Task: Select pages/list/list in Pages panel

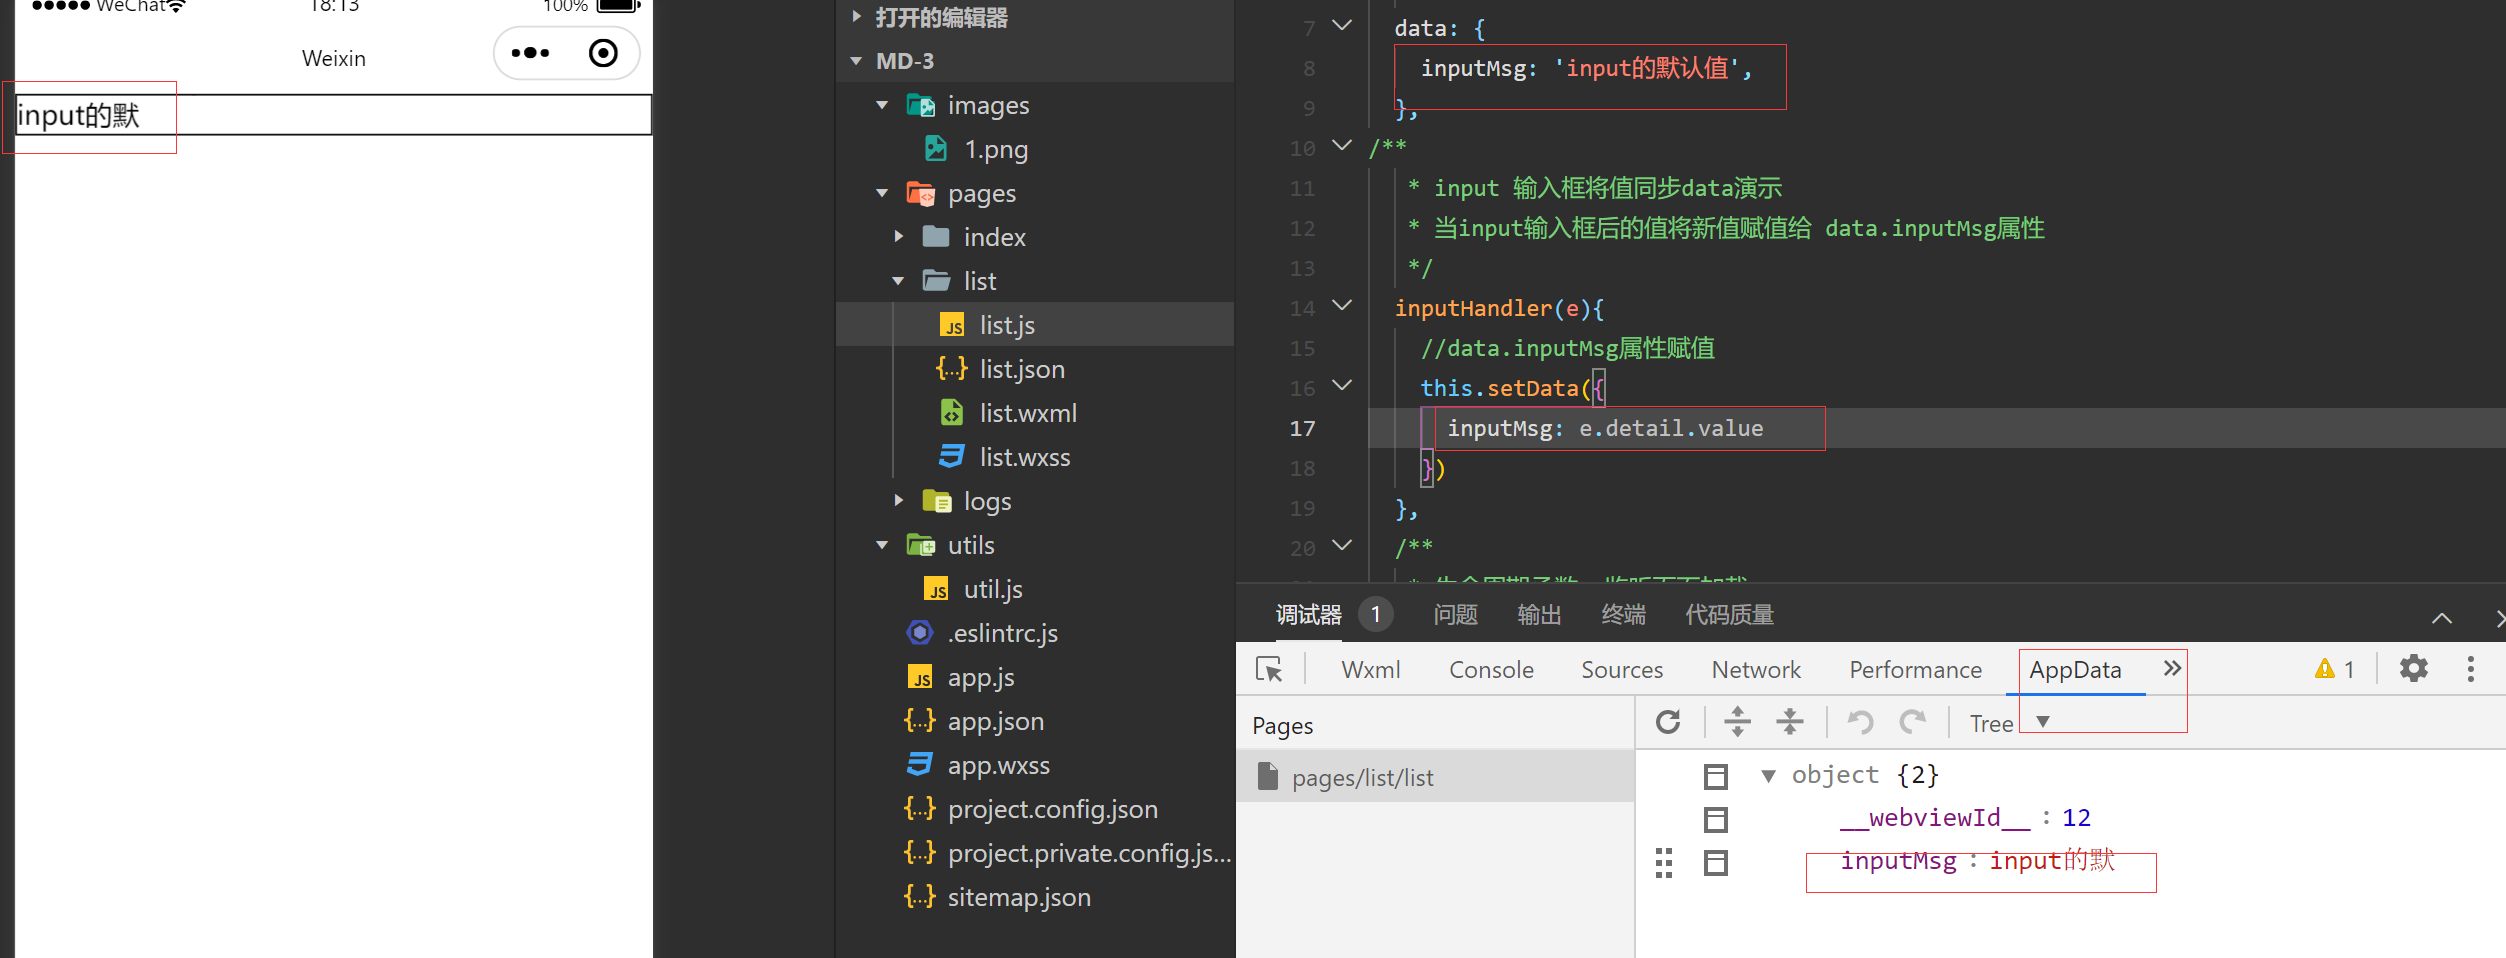Action: point(1362,778)
